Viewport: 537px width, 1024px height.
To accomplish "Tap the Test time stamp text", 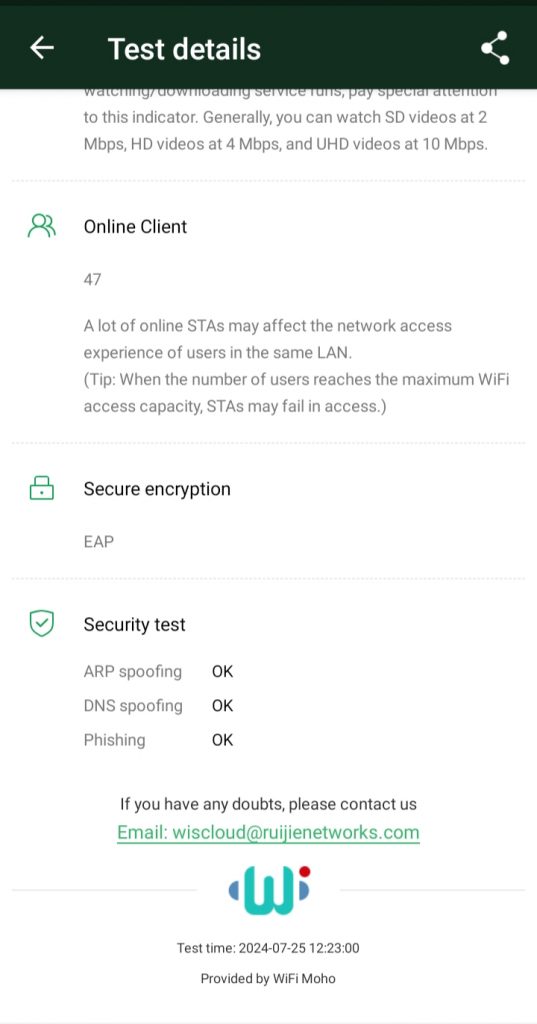I will (268, 948).
